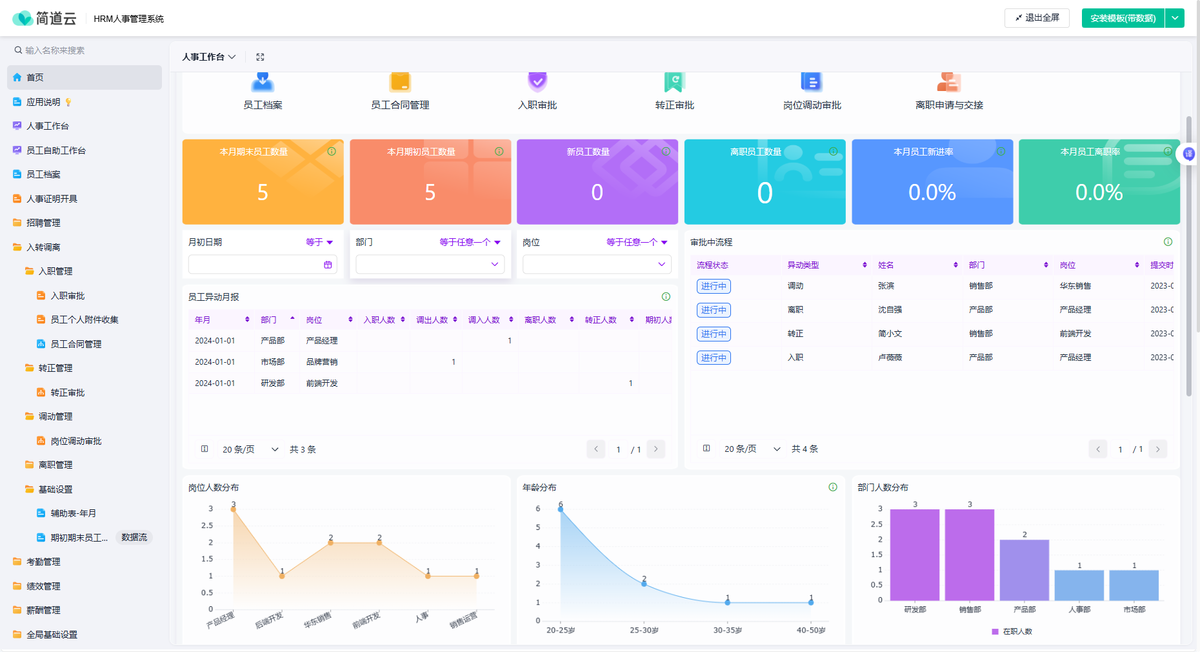
Task: Open the 员工合同管理 shortcut icon
Action: click(x=400, y=81)
